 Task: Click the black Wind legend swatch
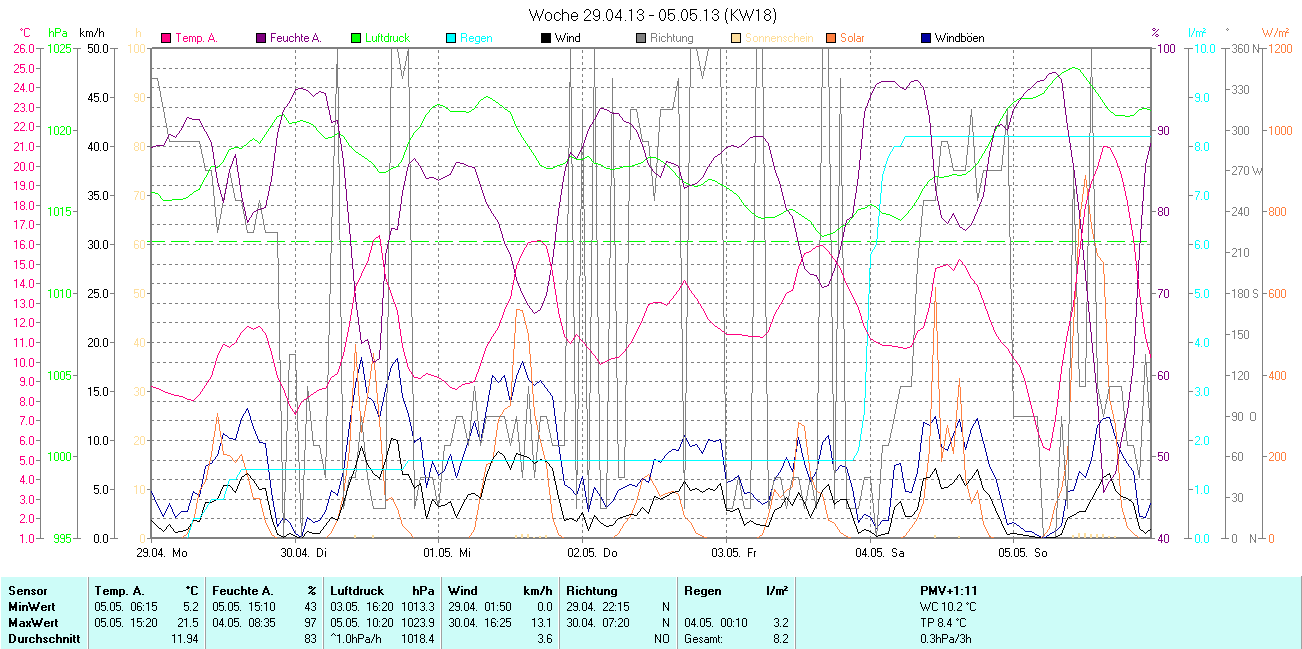click(546, 38)
